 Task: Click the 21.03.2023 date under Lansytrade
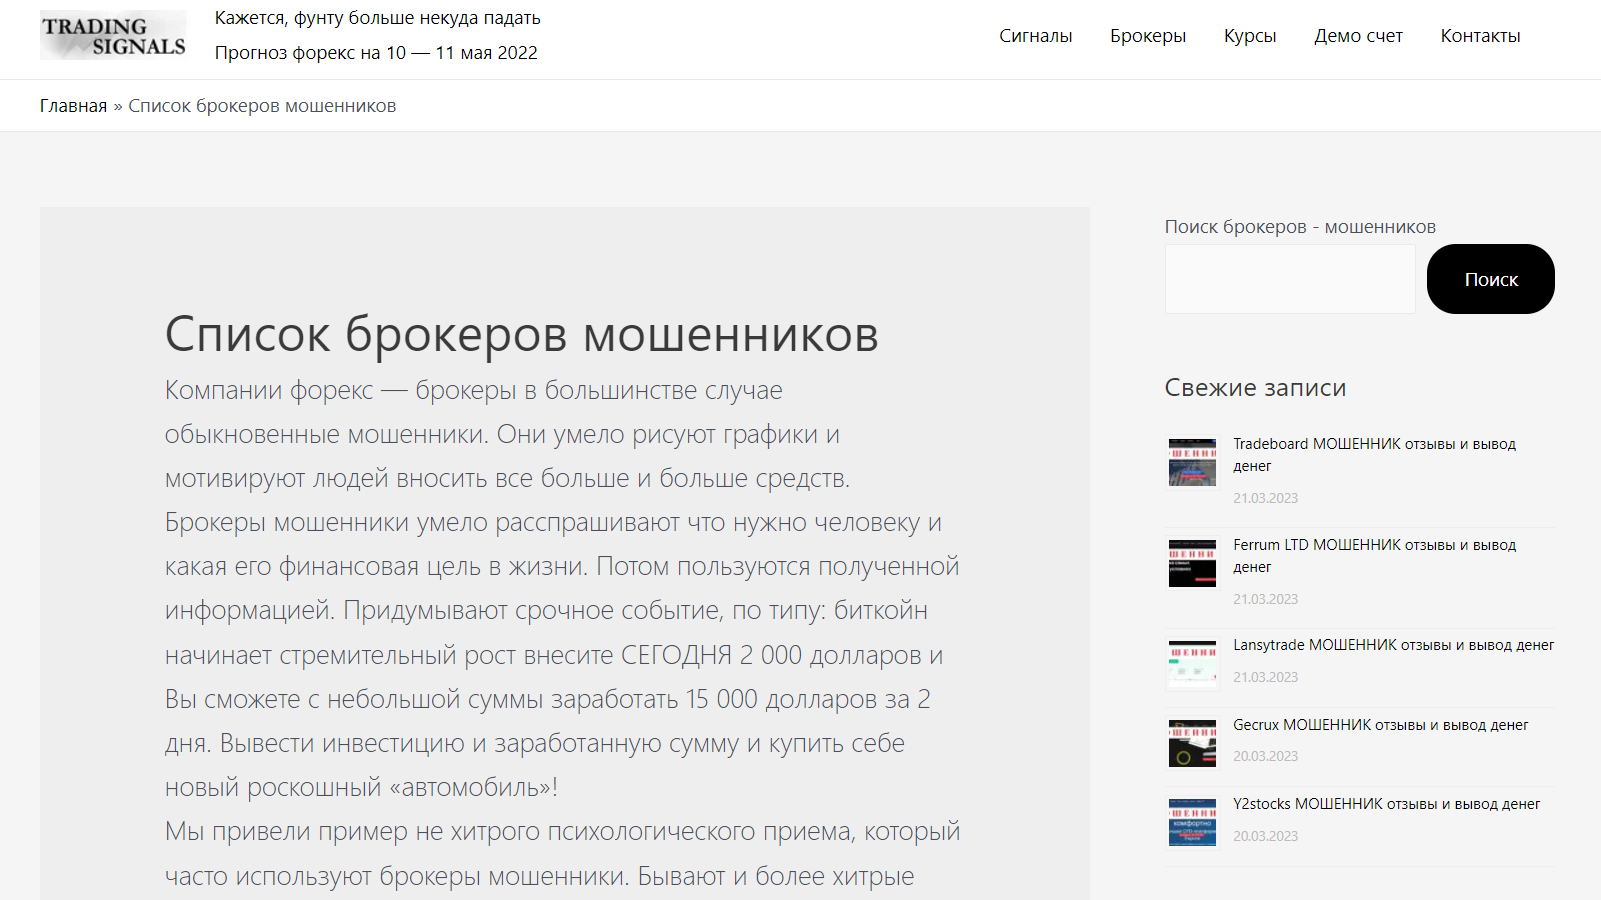pyautogui.click(x=1265, y=677)
